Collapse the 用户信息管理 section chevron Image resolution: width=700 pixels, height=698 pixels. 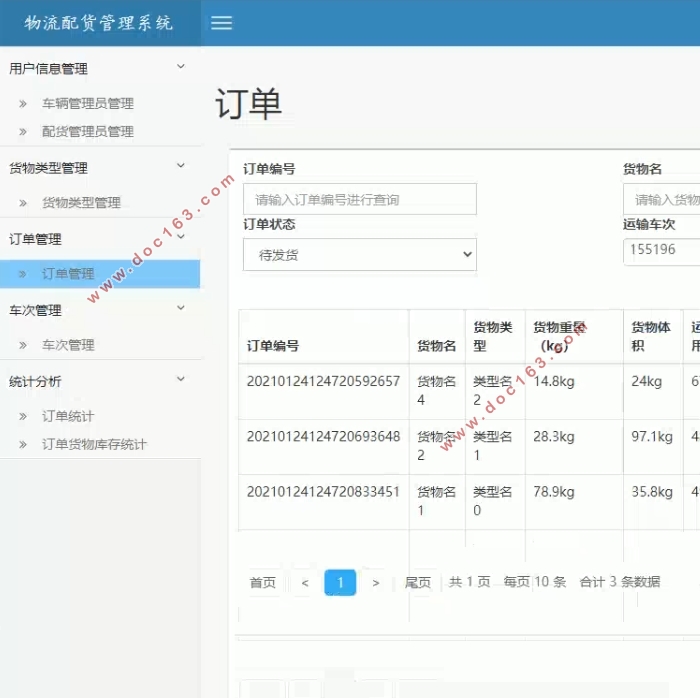click(x=181, y=66)
